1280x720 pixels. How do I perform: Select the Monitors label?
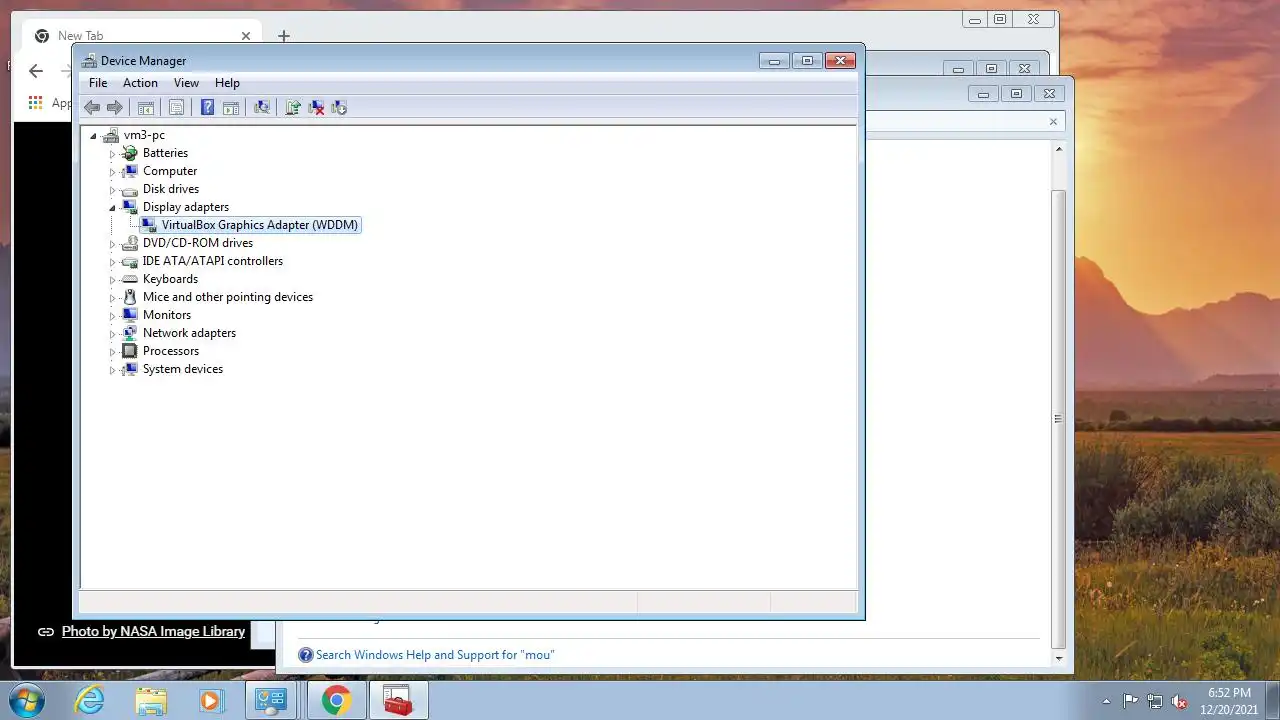click(167, 315)
